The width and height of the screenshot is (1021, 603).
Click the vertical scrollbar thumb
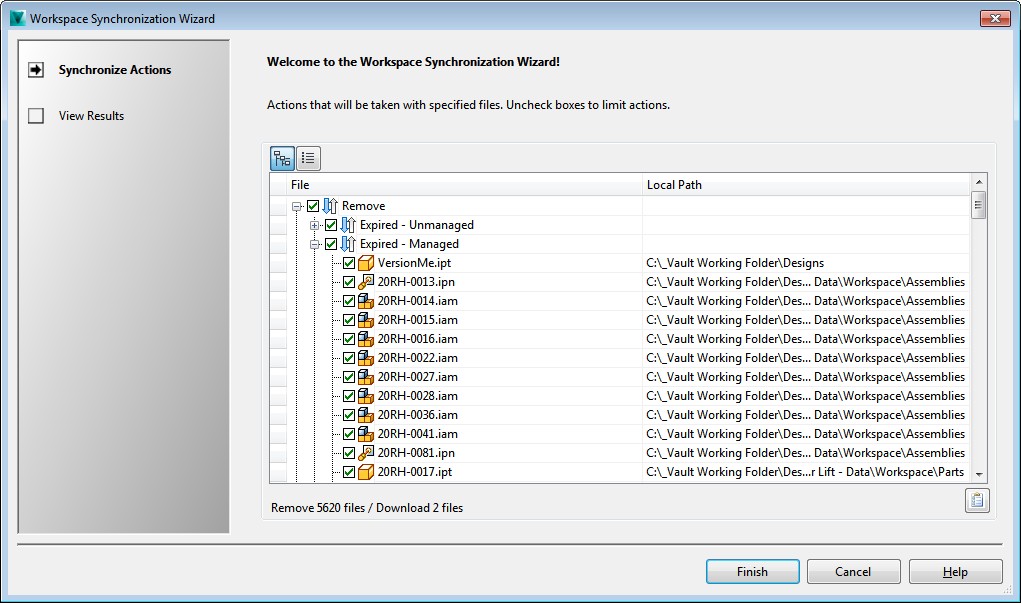pos(978,205)
